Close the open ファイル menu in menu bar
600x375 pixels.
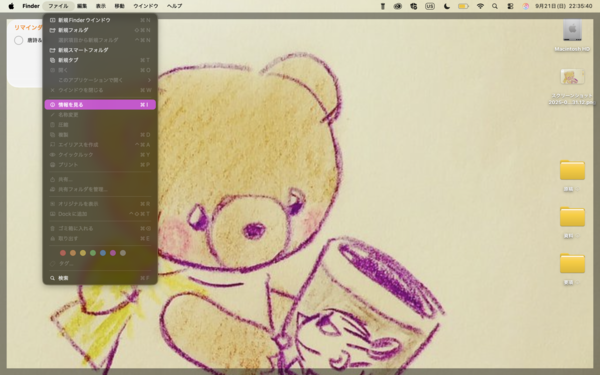pyautogui.click(x=58, y=6)
